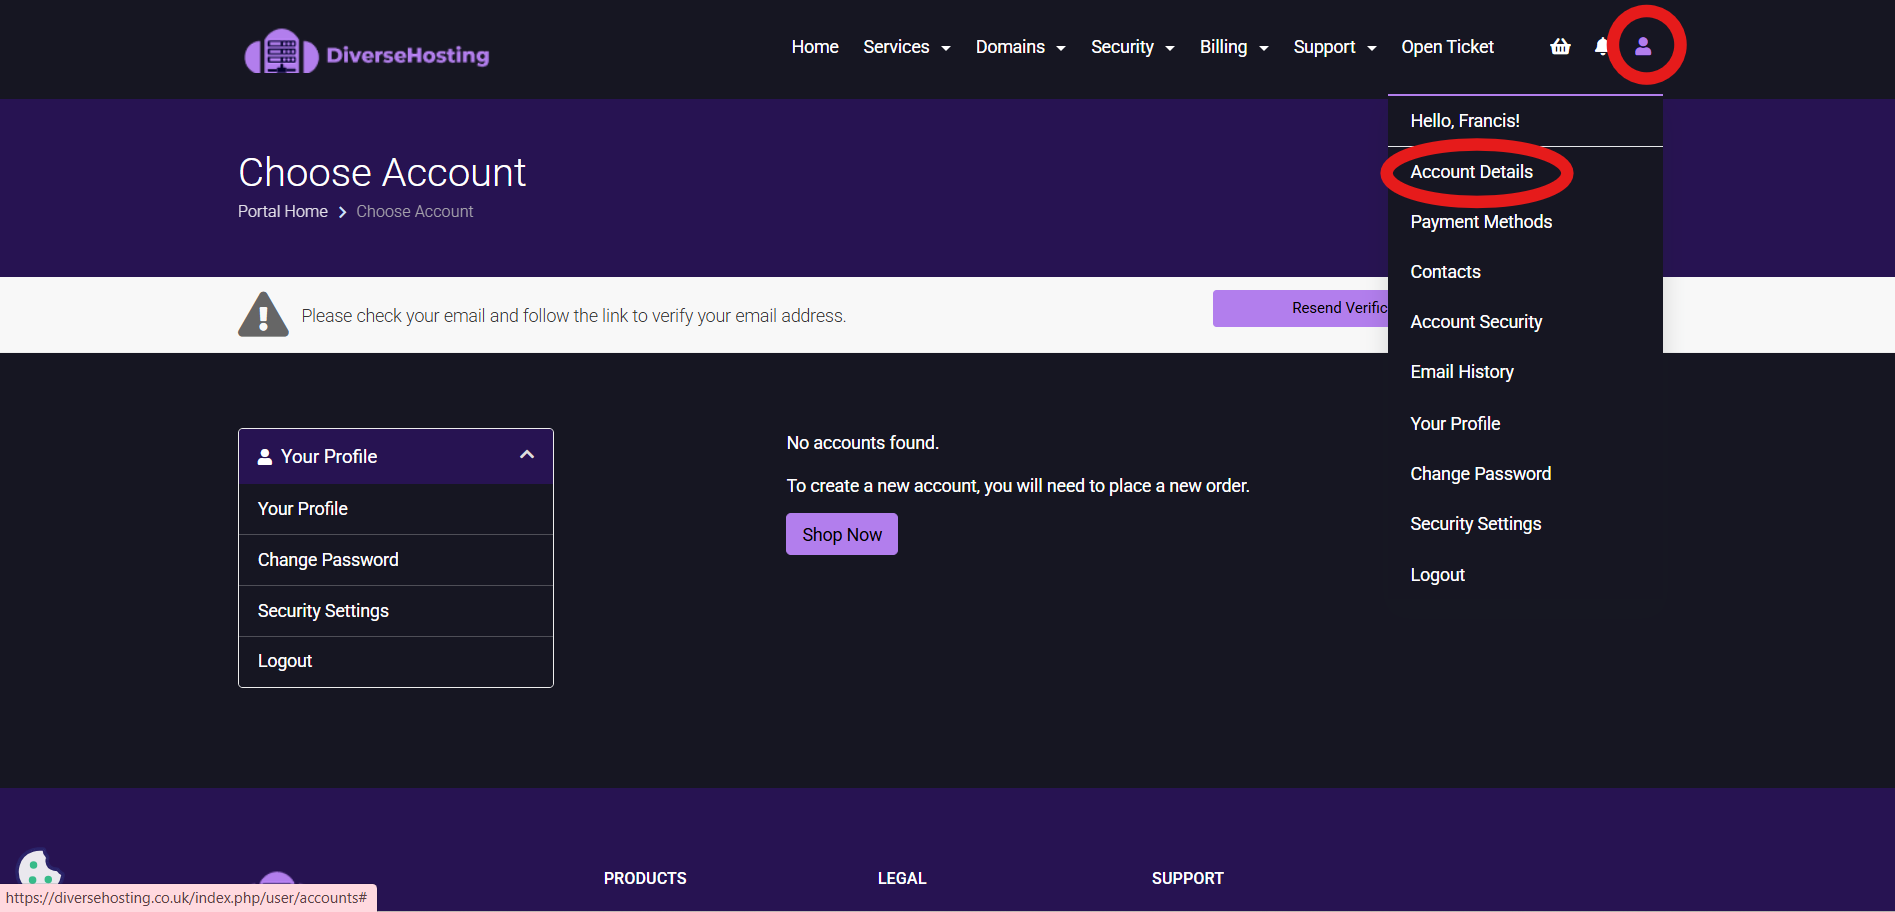The width and height of the screenshot is (1895, 912).
Task: Click the user account avatar icon
Action: [1643, 47]
